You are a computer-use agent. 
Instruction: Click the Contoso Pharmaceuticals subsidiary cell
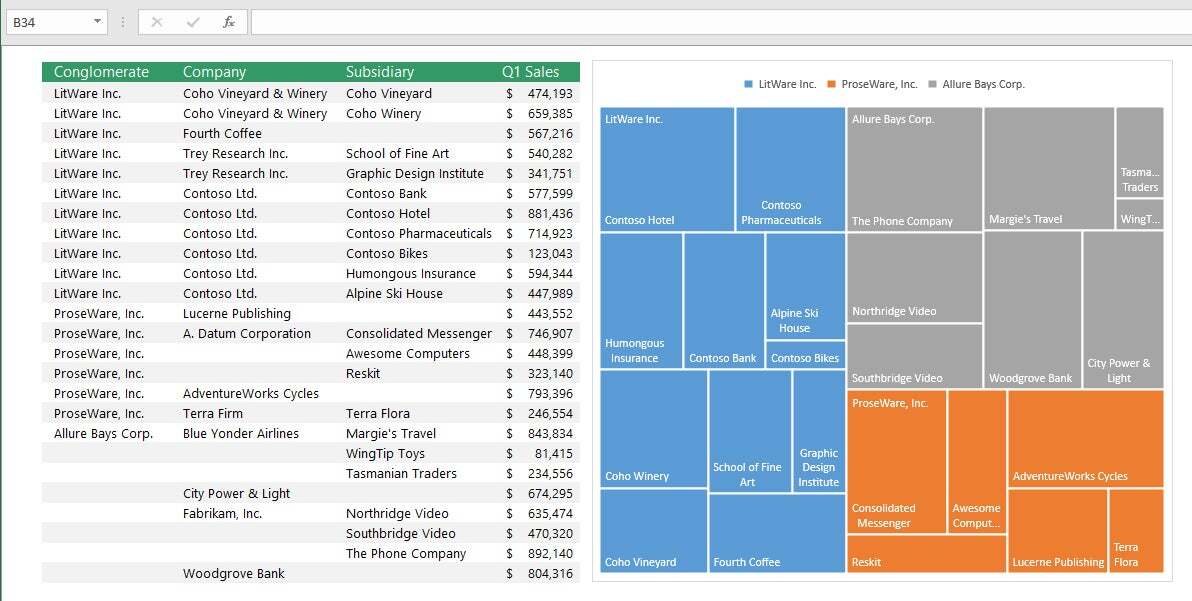(419, 233)
